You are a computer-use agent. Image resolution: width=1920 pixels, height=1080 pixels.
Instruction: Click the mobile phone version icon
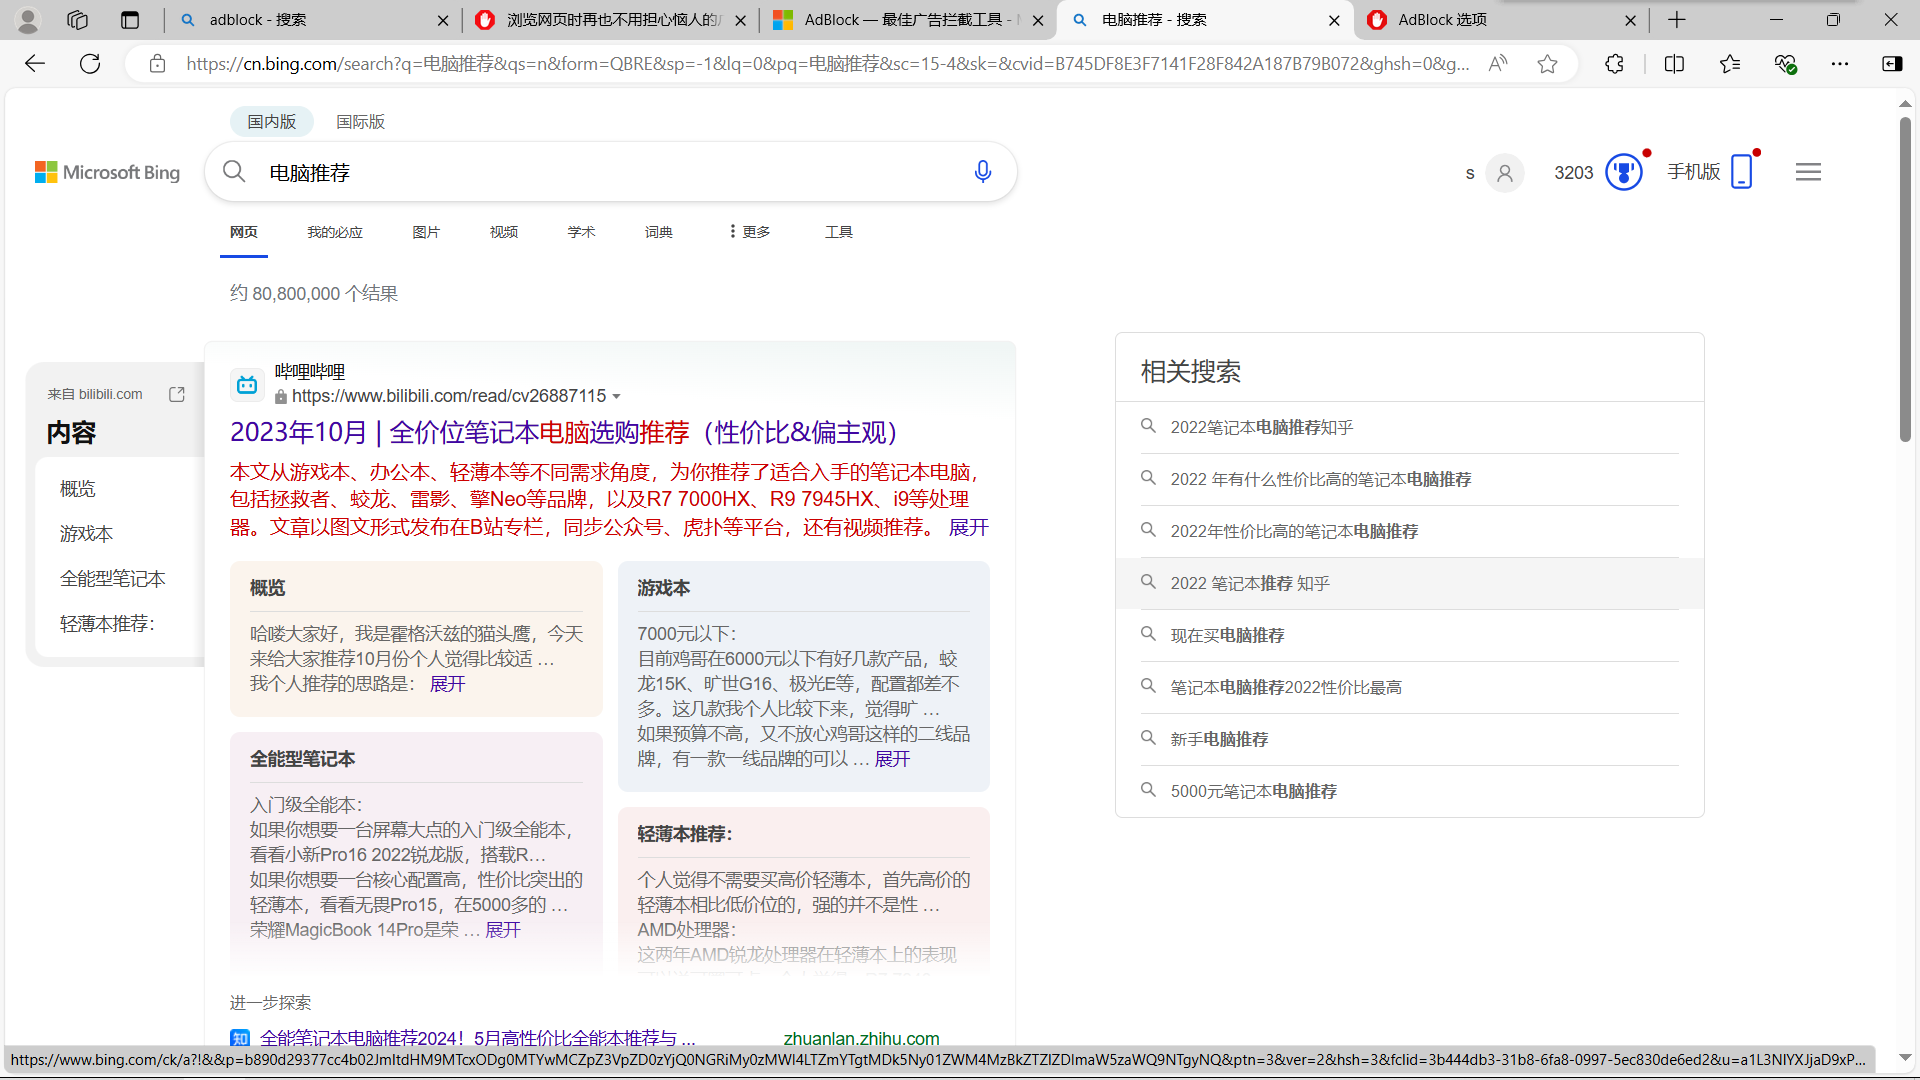1742,172
